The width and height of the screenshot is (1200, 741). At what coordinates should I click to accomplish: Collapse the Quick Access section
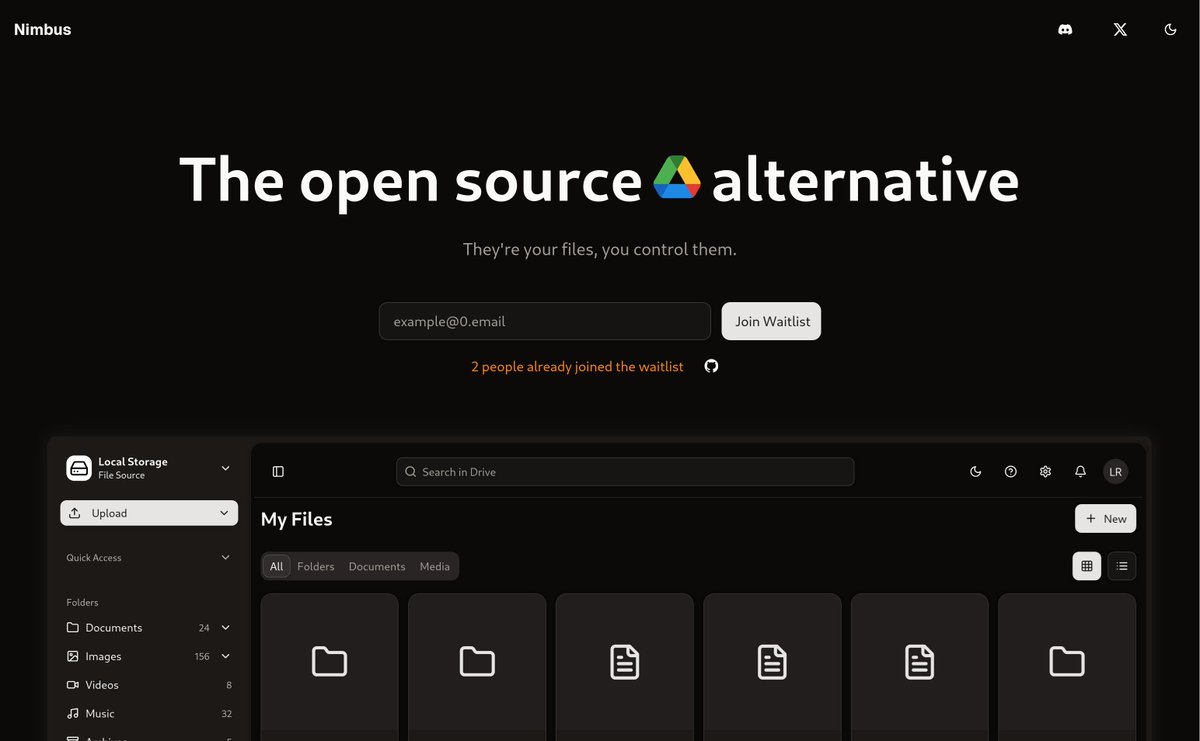tap(225, 558)
